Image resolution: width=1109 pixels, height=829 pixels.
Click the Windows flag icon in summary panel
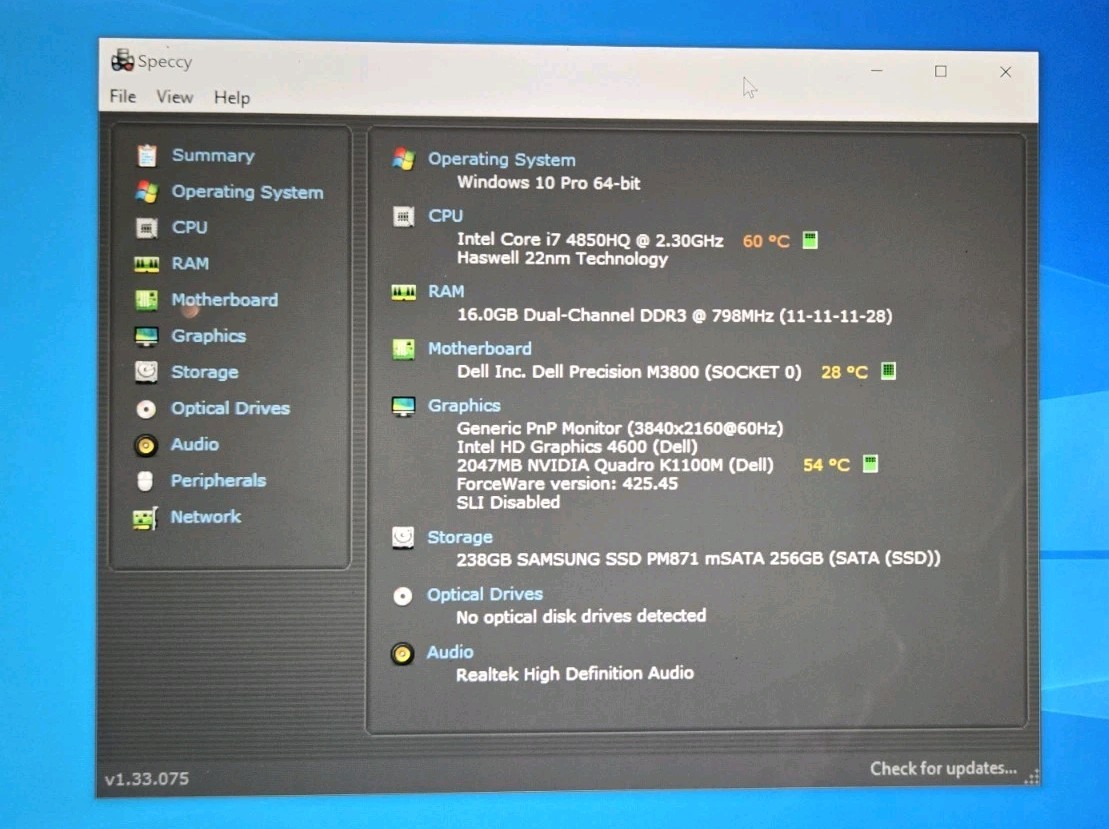(403, 158)
